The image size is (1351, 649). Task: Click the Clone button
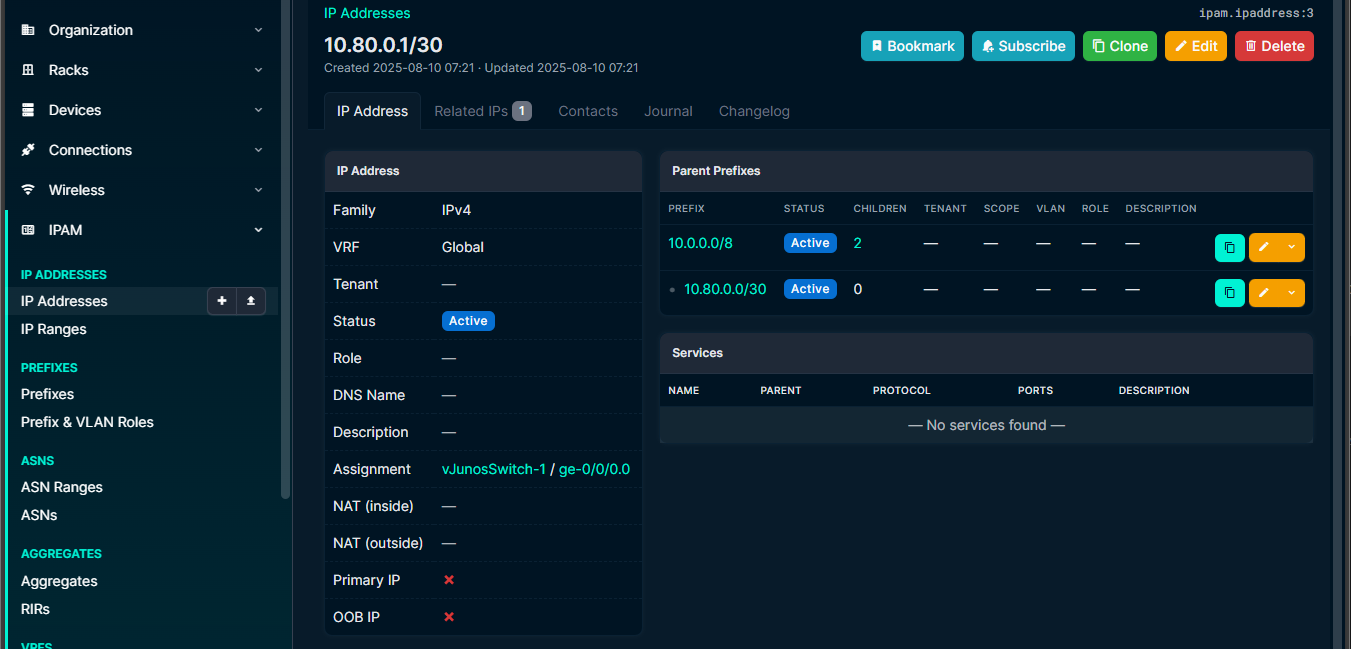click(1119, 46)
